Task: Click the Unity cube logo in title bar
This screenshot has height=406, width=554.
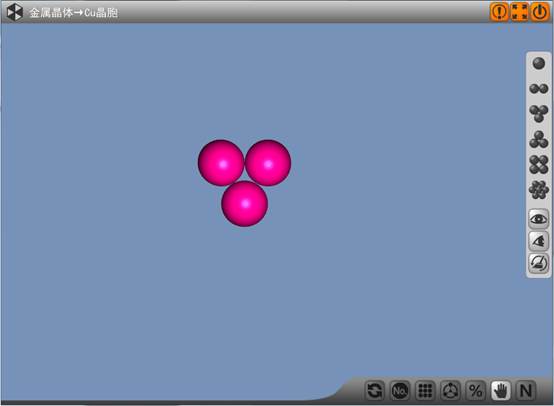Action: click(15, 12)
